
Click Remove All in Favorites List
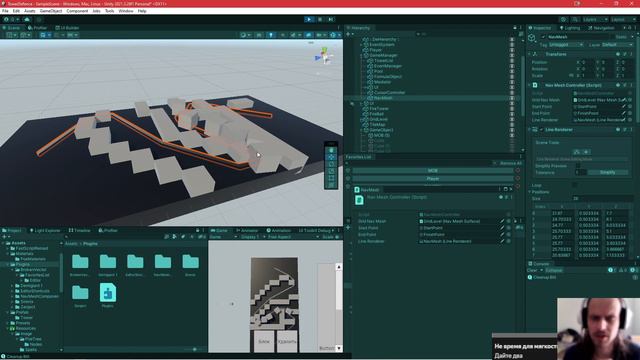pyautogui.click(x=511, y=163)
